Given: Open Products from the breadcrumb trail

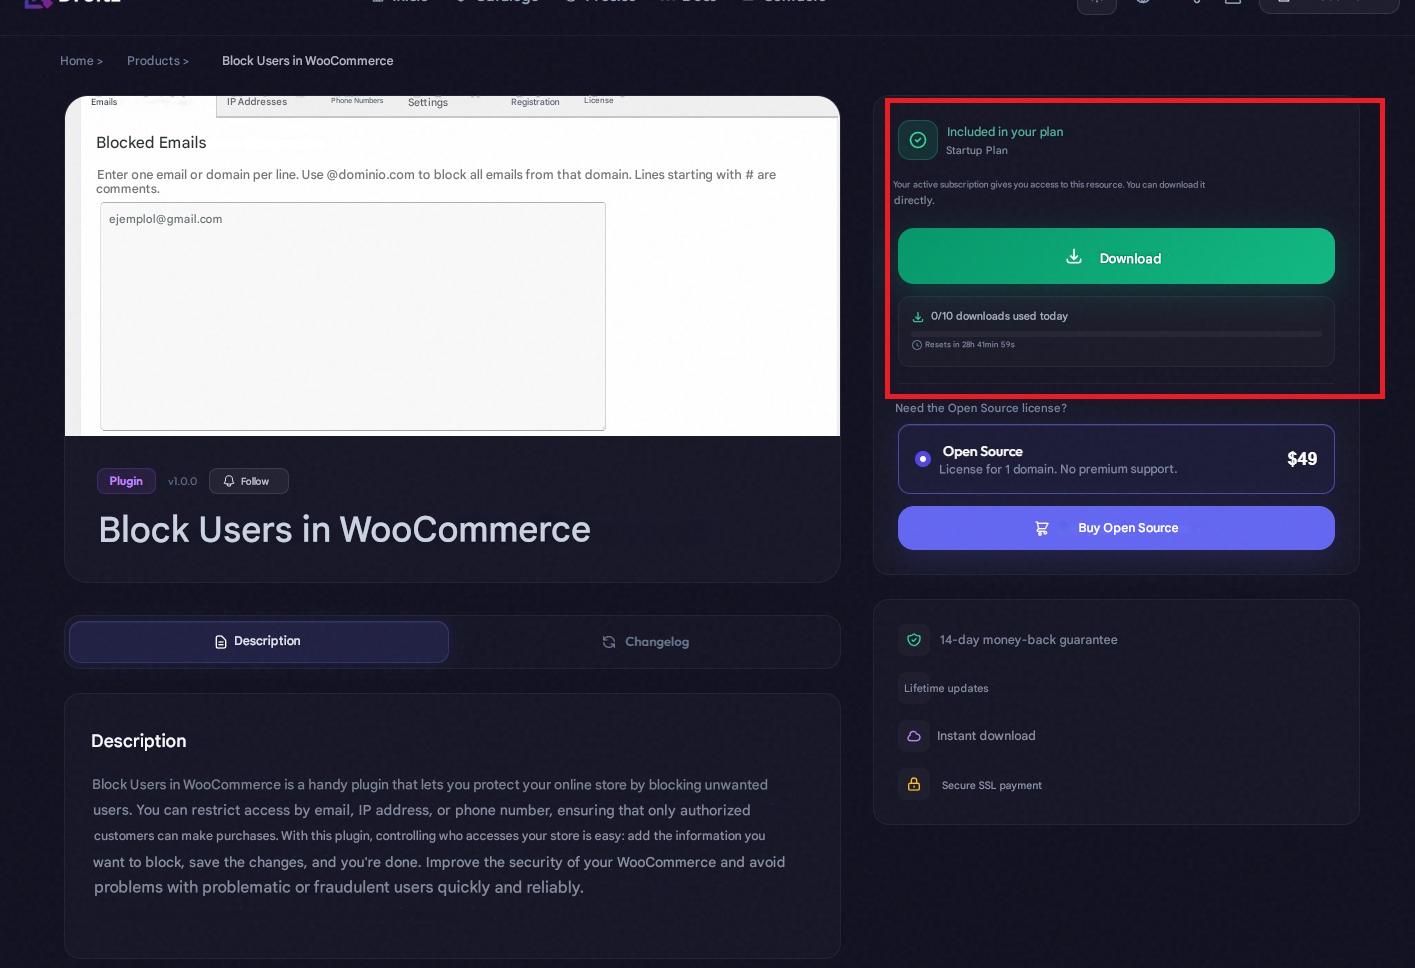Looking at the screenshot, I should (x=153, y=61).
